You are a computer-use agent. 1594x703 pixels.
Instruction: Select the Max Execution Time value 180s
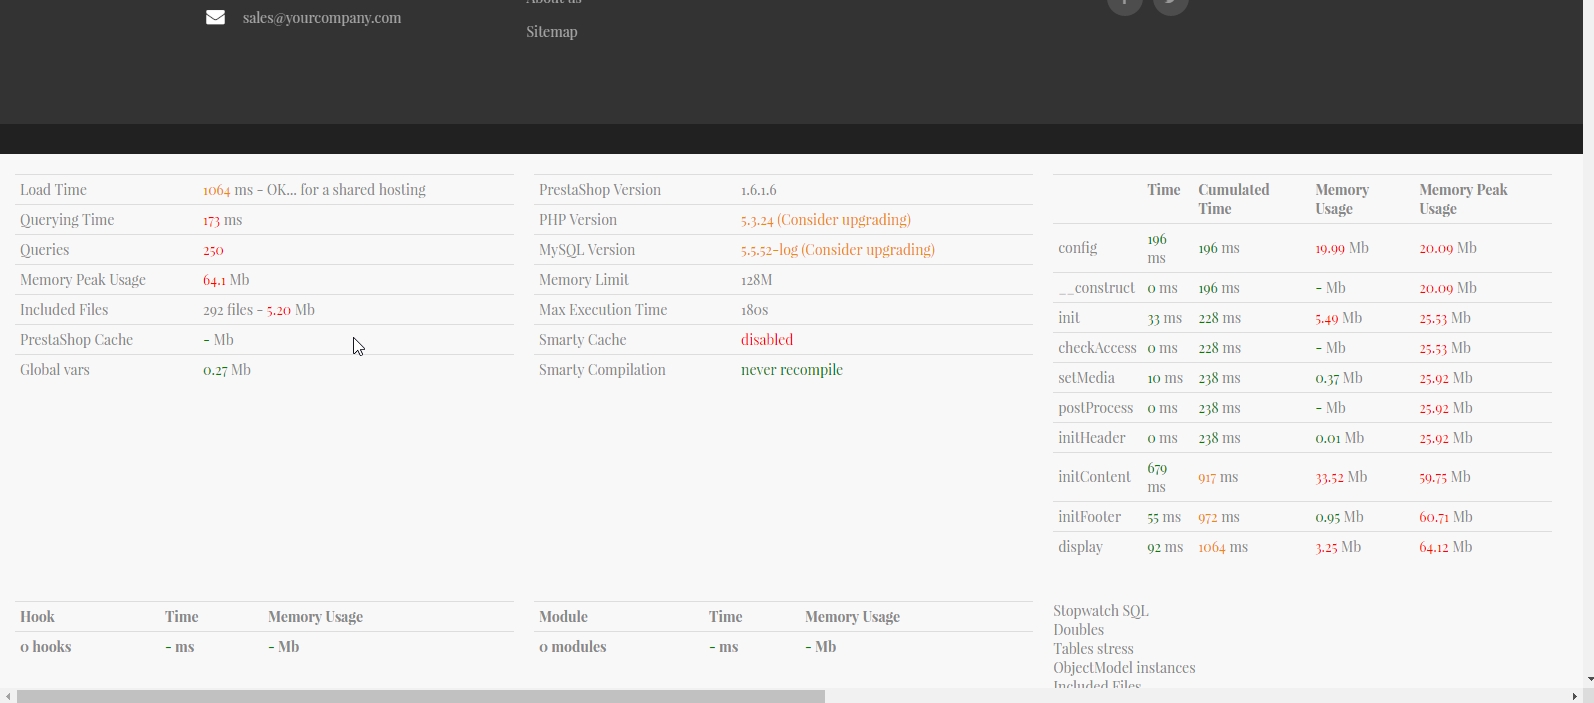[755, 310]
